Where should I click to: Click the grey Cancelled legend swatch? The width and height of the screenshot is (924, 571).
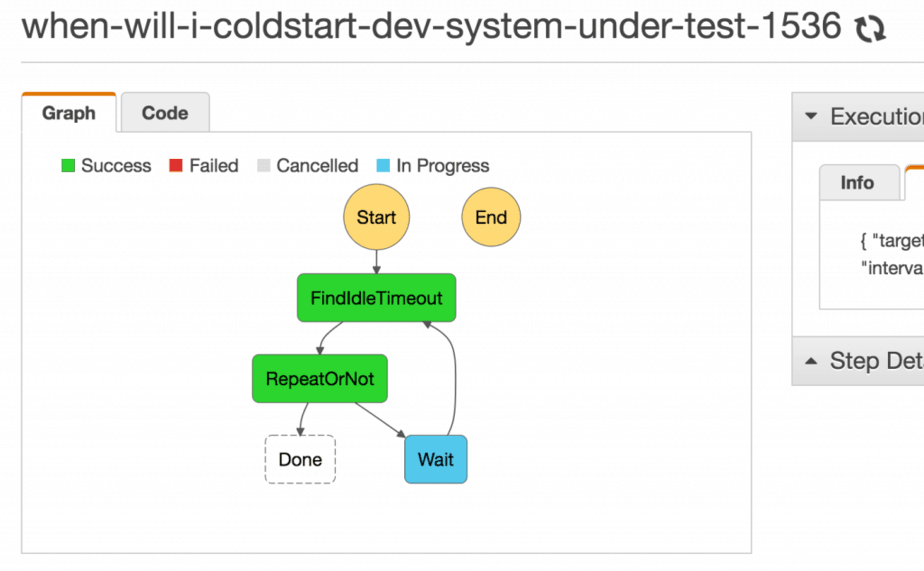pos(264,166)
